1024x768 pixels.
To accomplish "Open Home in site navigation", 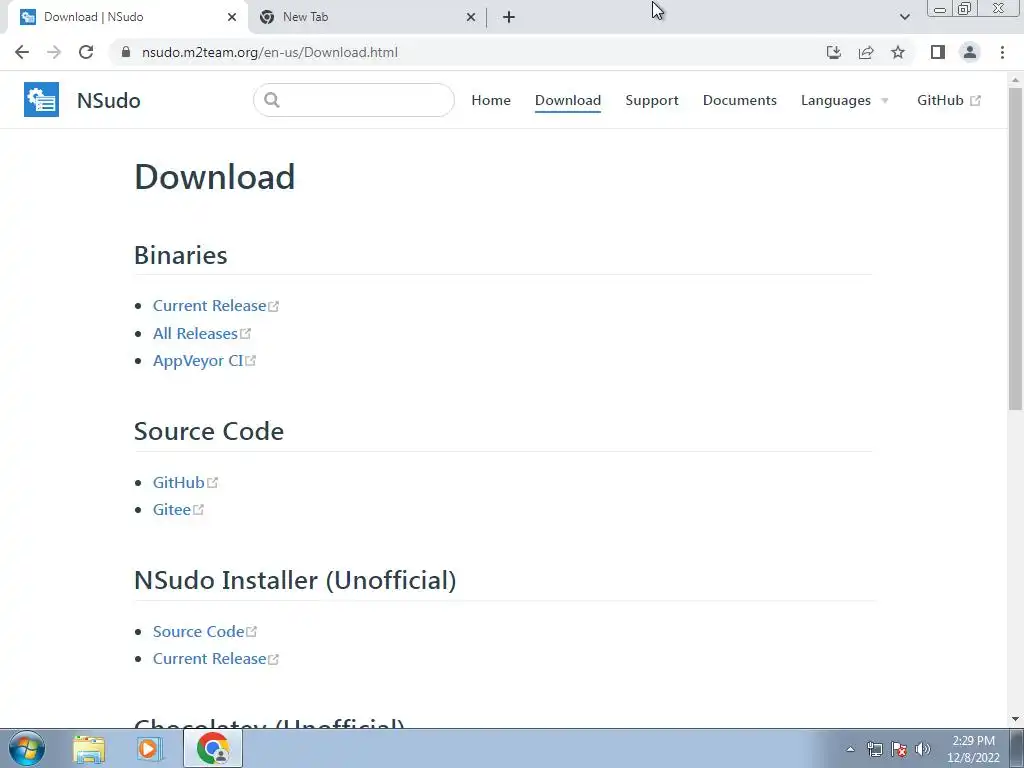I will tap(491, 100).
